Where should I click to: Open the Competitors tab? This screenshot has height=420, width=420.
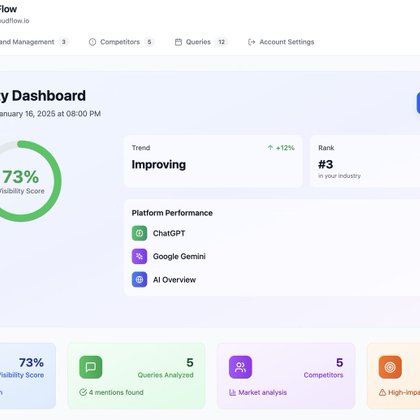tap(121, 42)
